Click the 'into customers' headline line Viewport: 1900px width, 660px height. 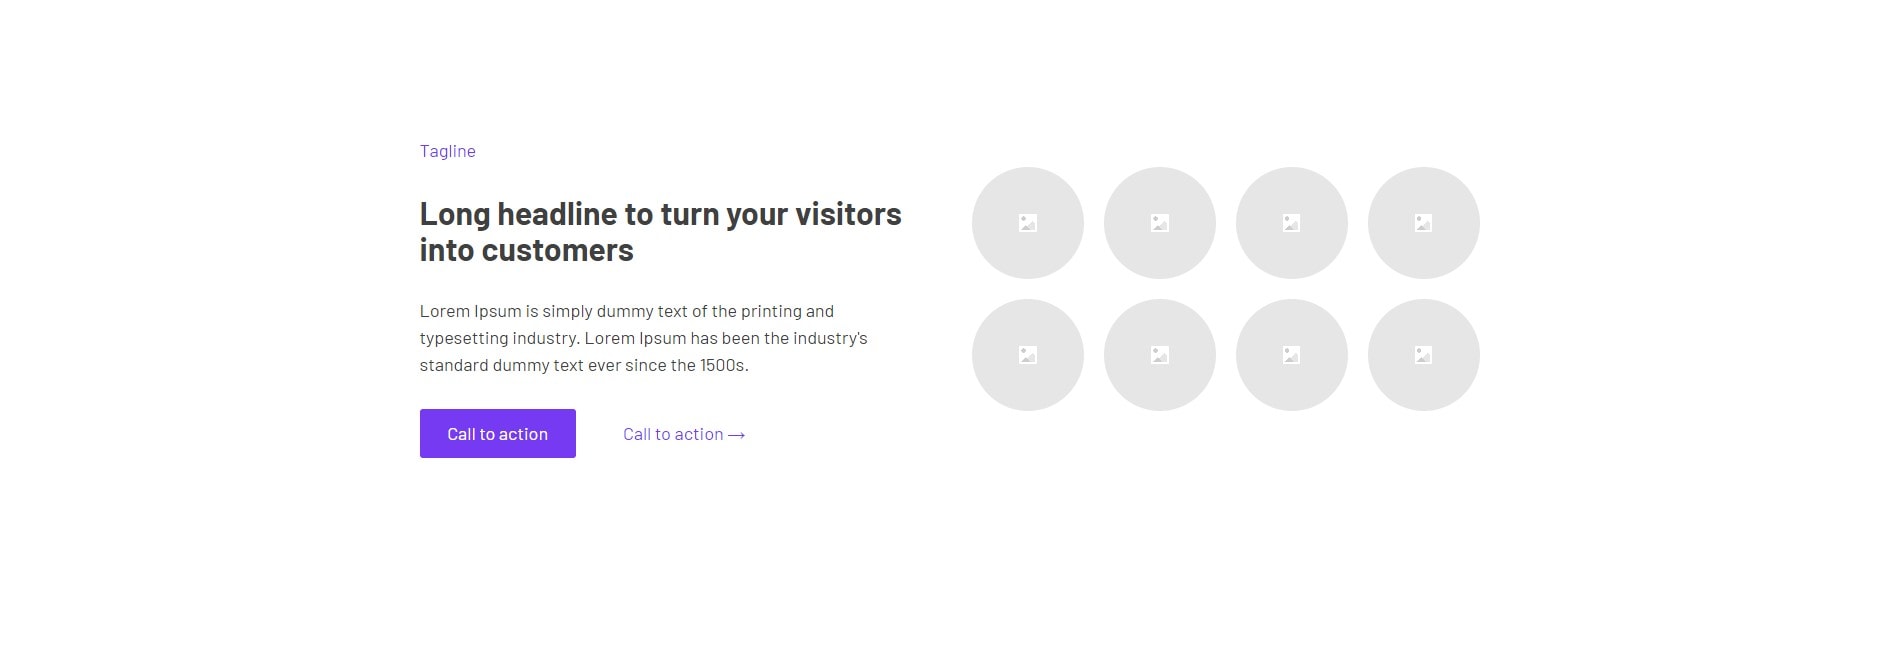(x=527, y=250)
